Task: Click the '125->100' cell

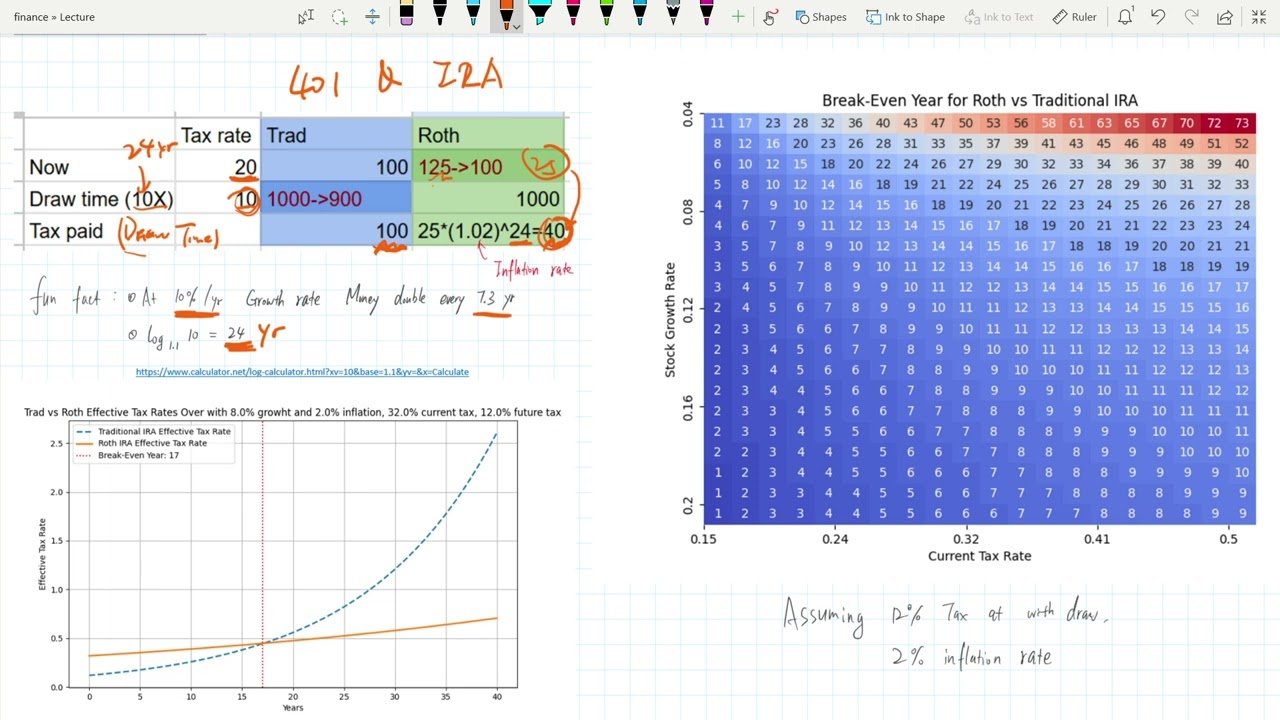Action: point(488,167)
